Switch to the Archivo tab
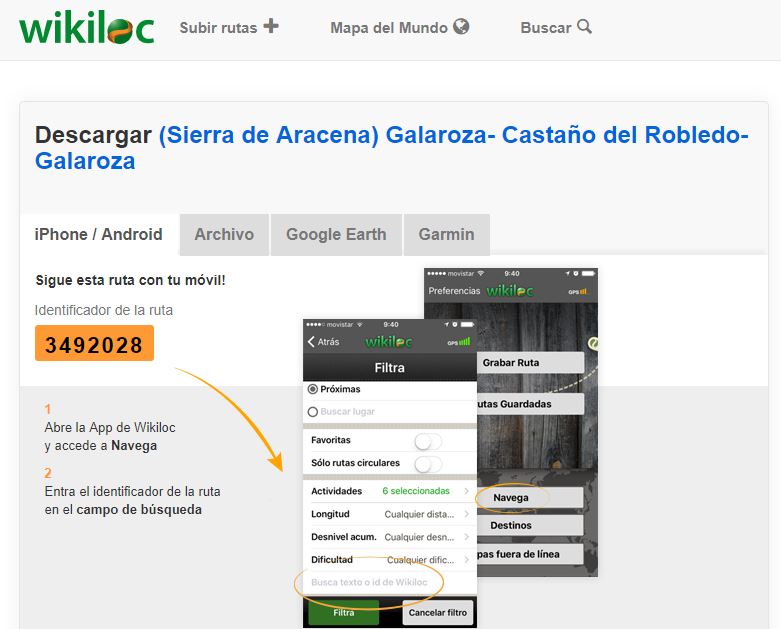The height and width of the screenshot is (629, 781). [x=224, y=235]
